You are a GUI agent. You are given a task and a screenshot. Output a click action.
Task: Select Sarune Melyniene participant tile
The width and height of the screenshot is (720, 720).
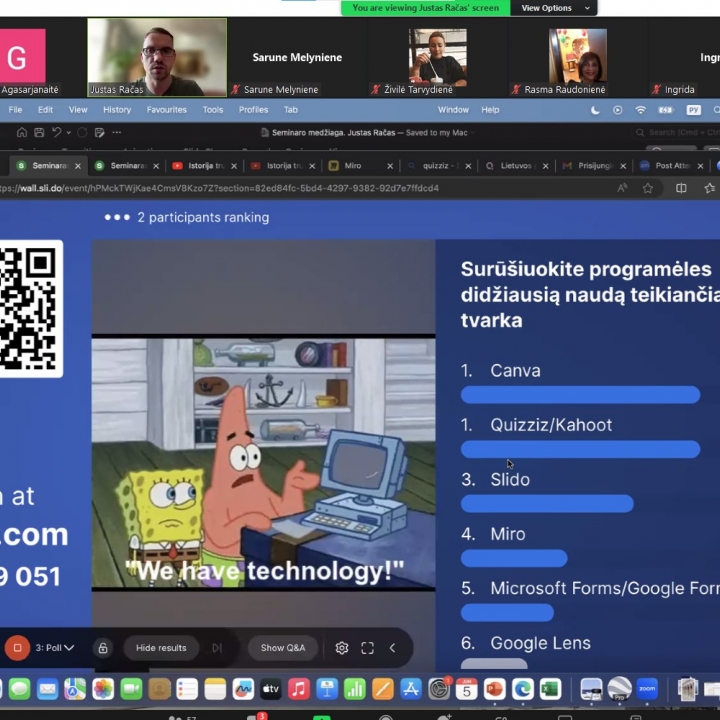point(297,57)
